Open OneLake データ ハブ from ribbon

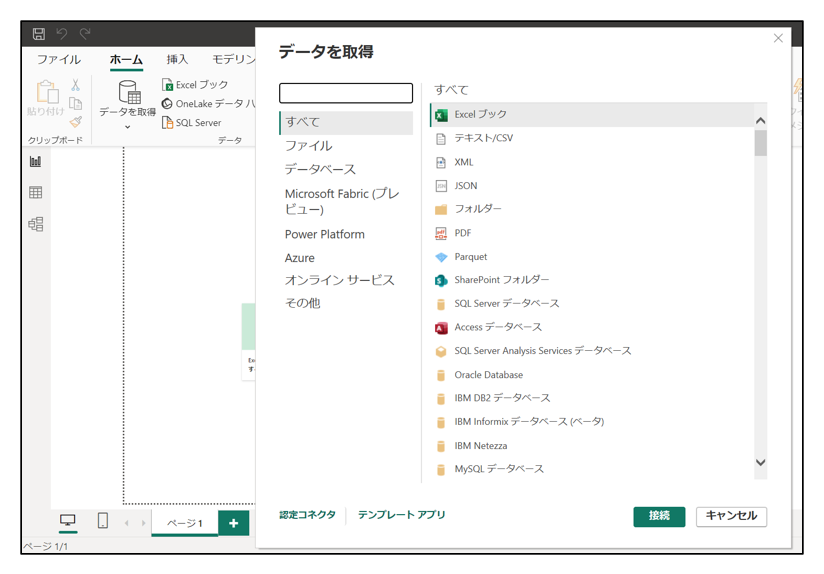(208, 104)
